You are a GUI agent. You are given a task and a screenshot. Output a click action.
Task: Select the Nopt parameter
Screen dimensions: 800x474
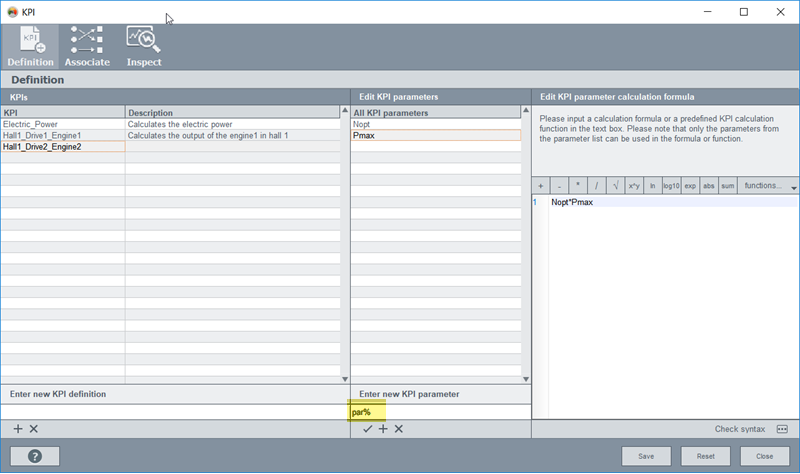362,124
